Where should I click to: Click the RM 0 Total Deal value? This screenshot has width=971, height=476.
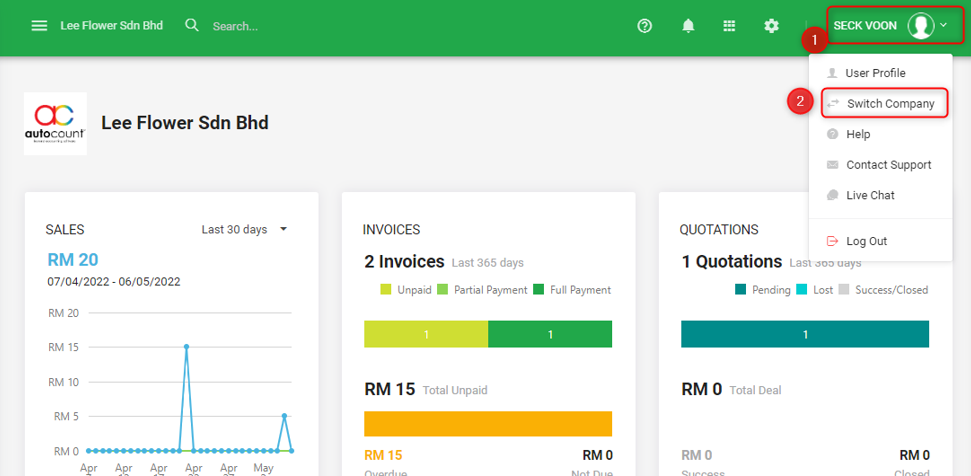[x=702, y=389]
